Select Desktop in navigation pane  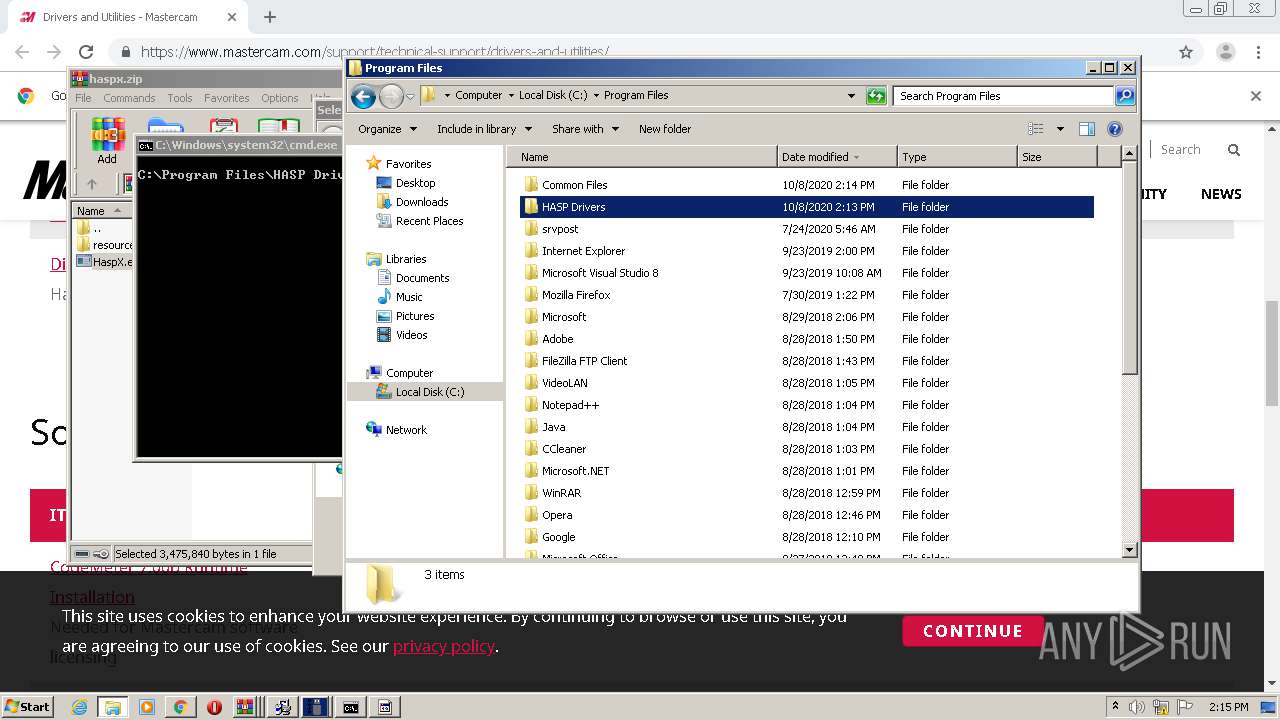pos(415,183)
